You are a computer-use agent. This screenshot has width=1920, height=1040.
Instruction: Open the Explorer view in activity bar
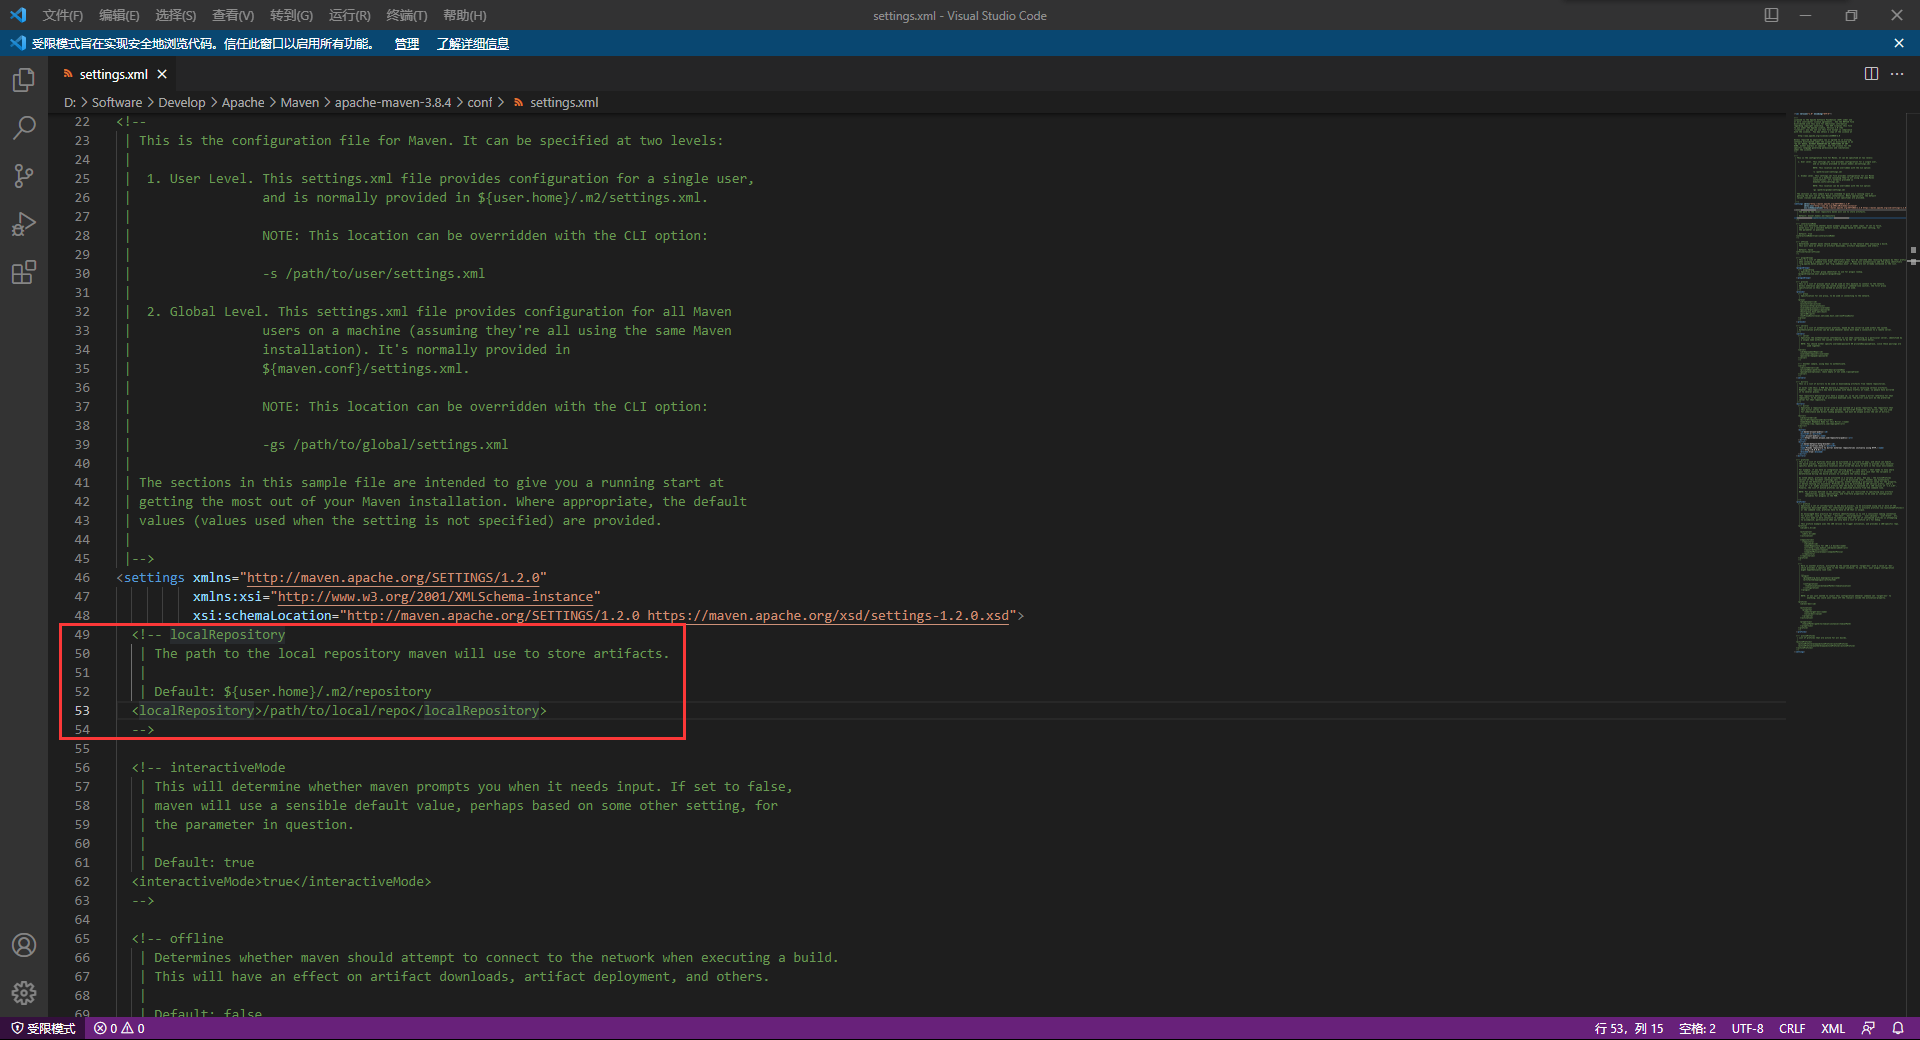24,80
